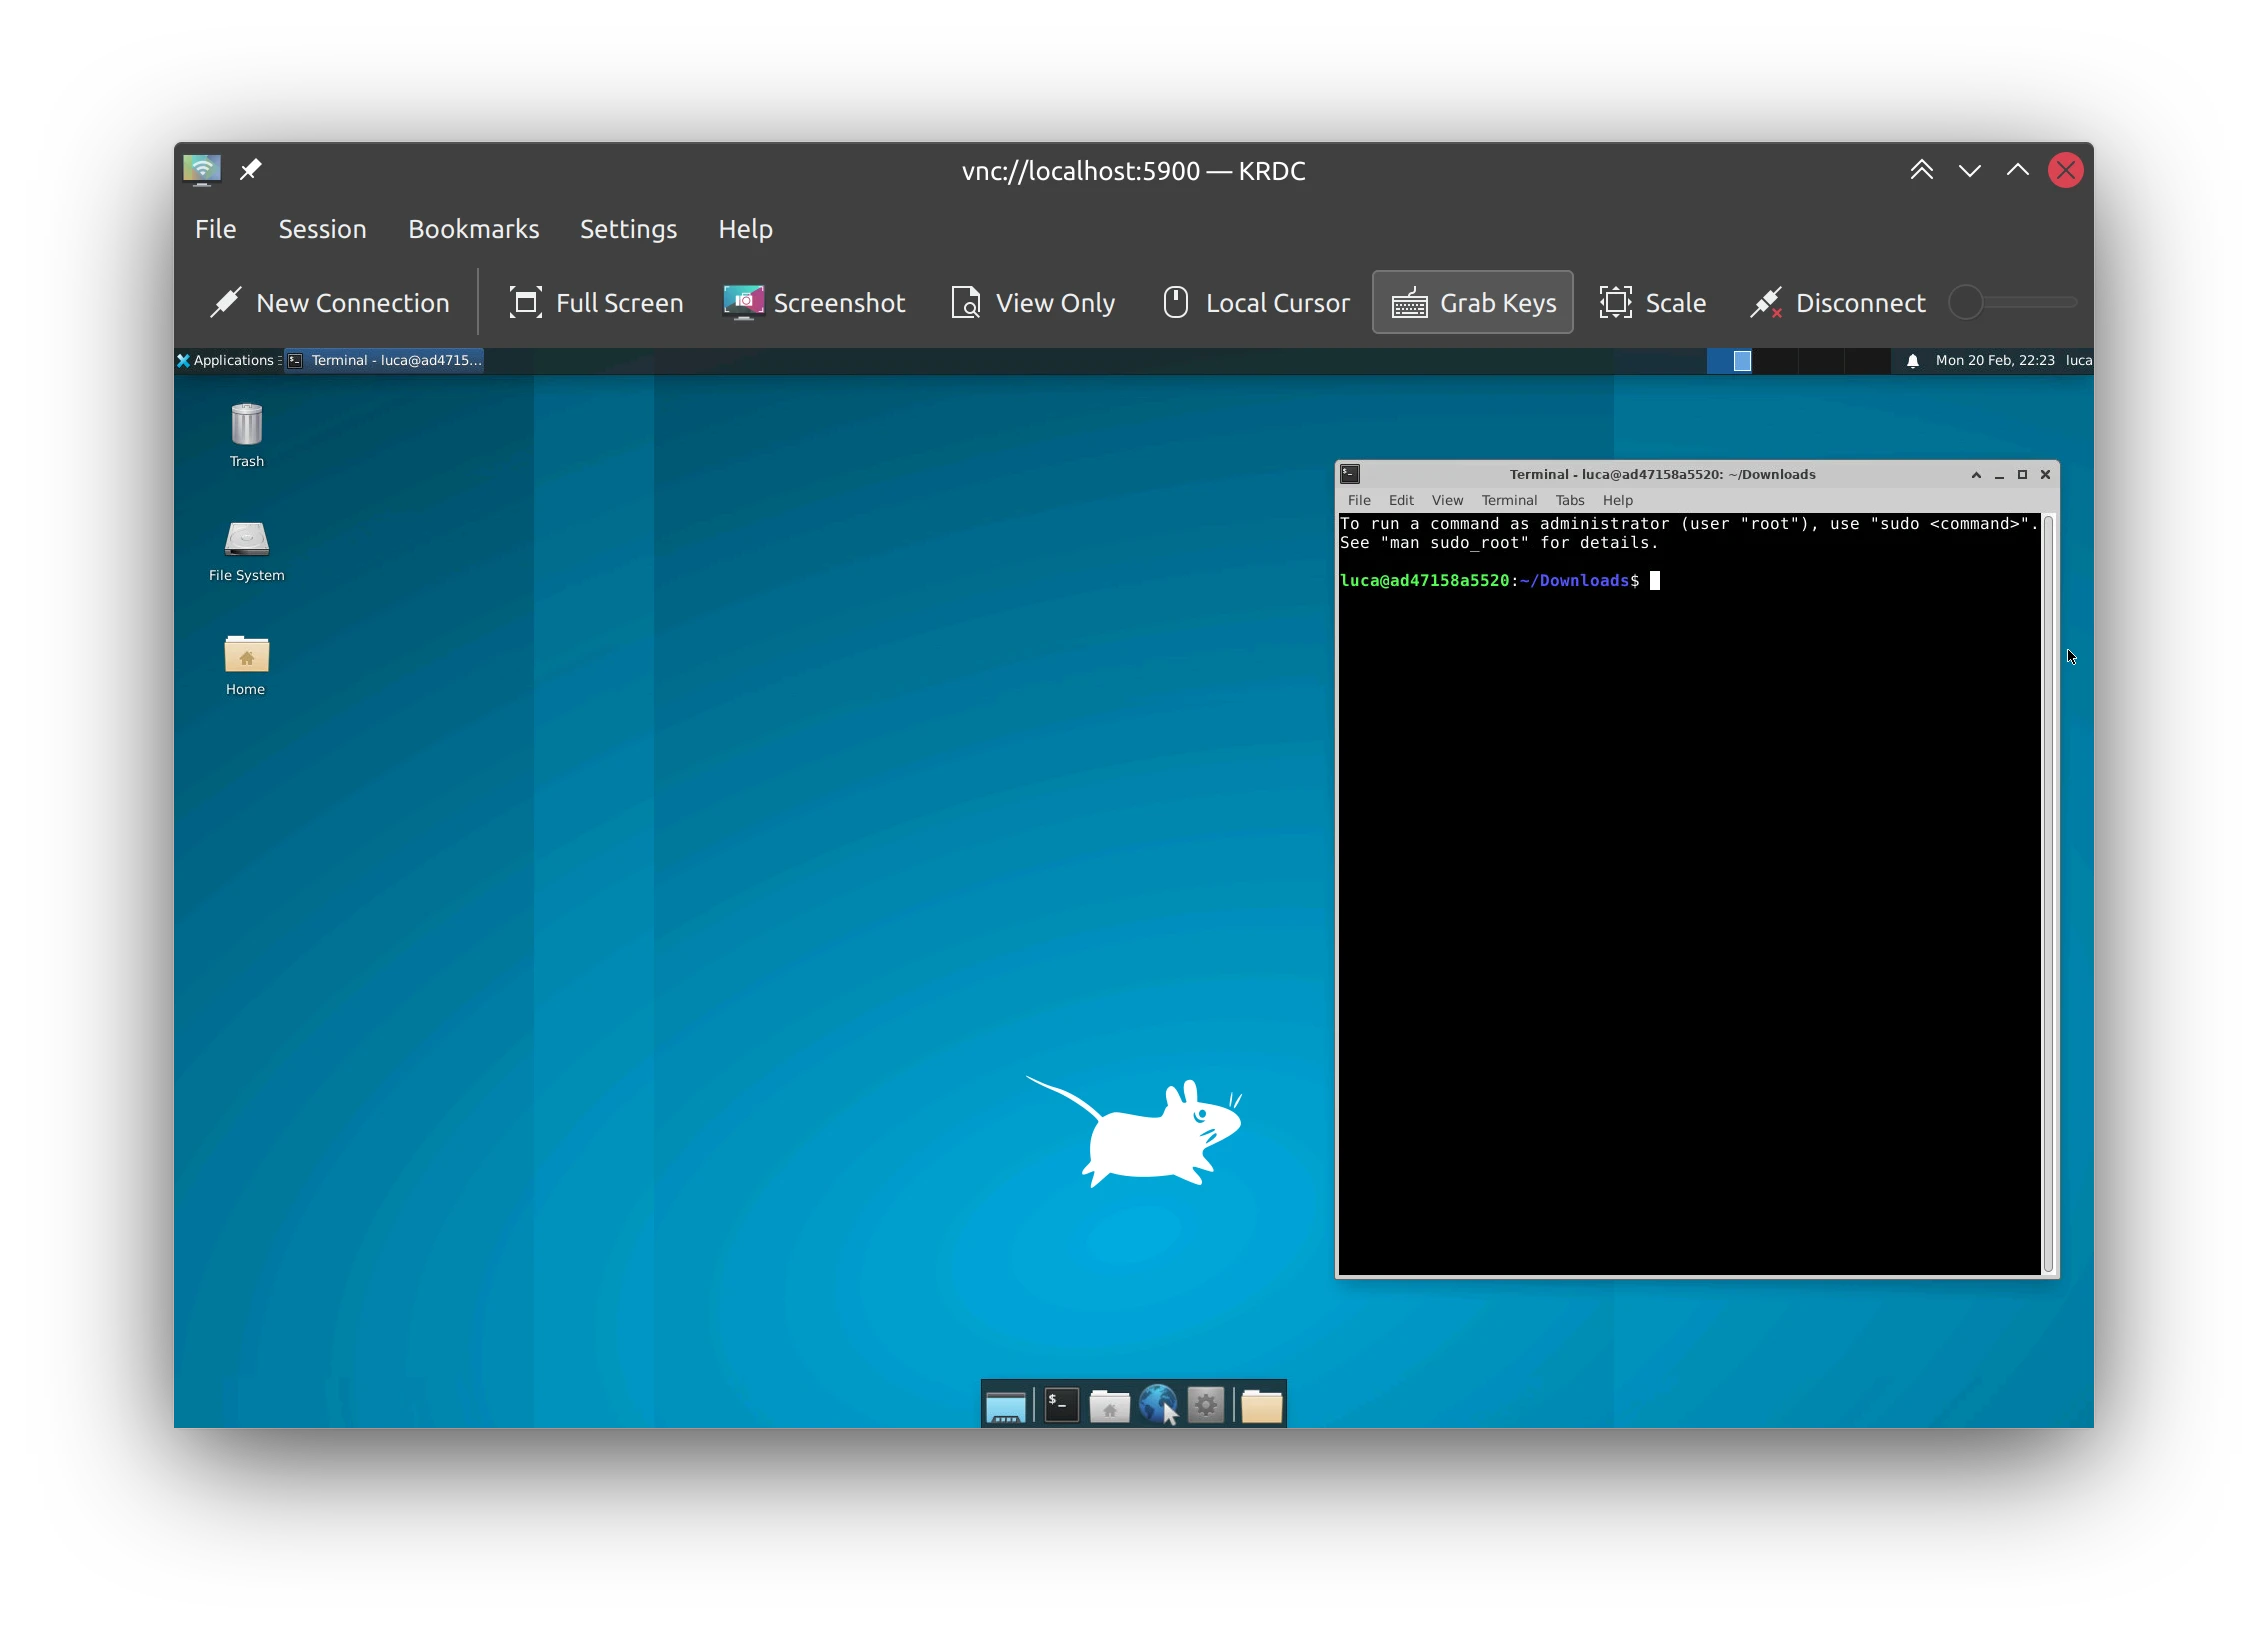The width and height of the screenshot is (2268, 1634).
Task: Expand the Bookmarks menu
Action: coord(470,229)
